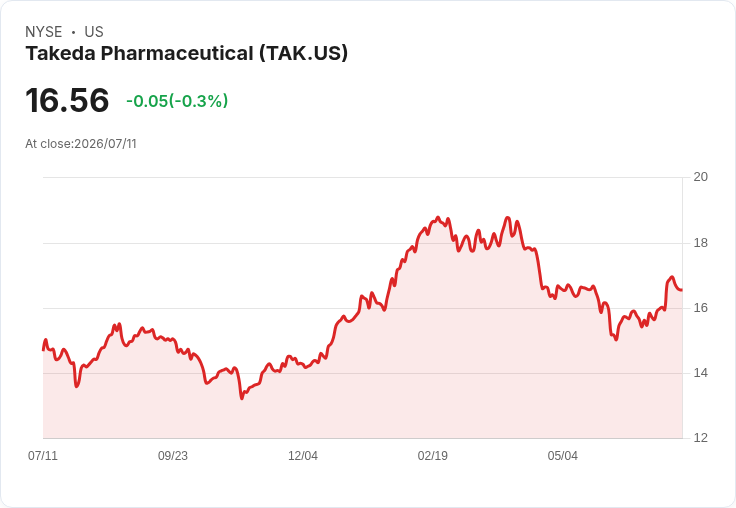736x508 pixels.
Task: Click the 14 y-axis price label
Action: point(700,373)
